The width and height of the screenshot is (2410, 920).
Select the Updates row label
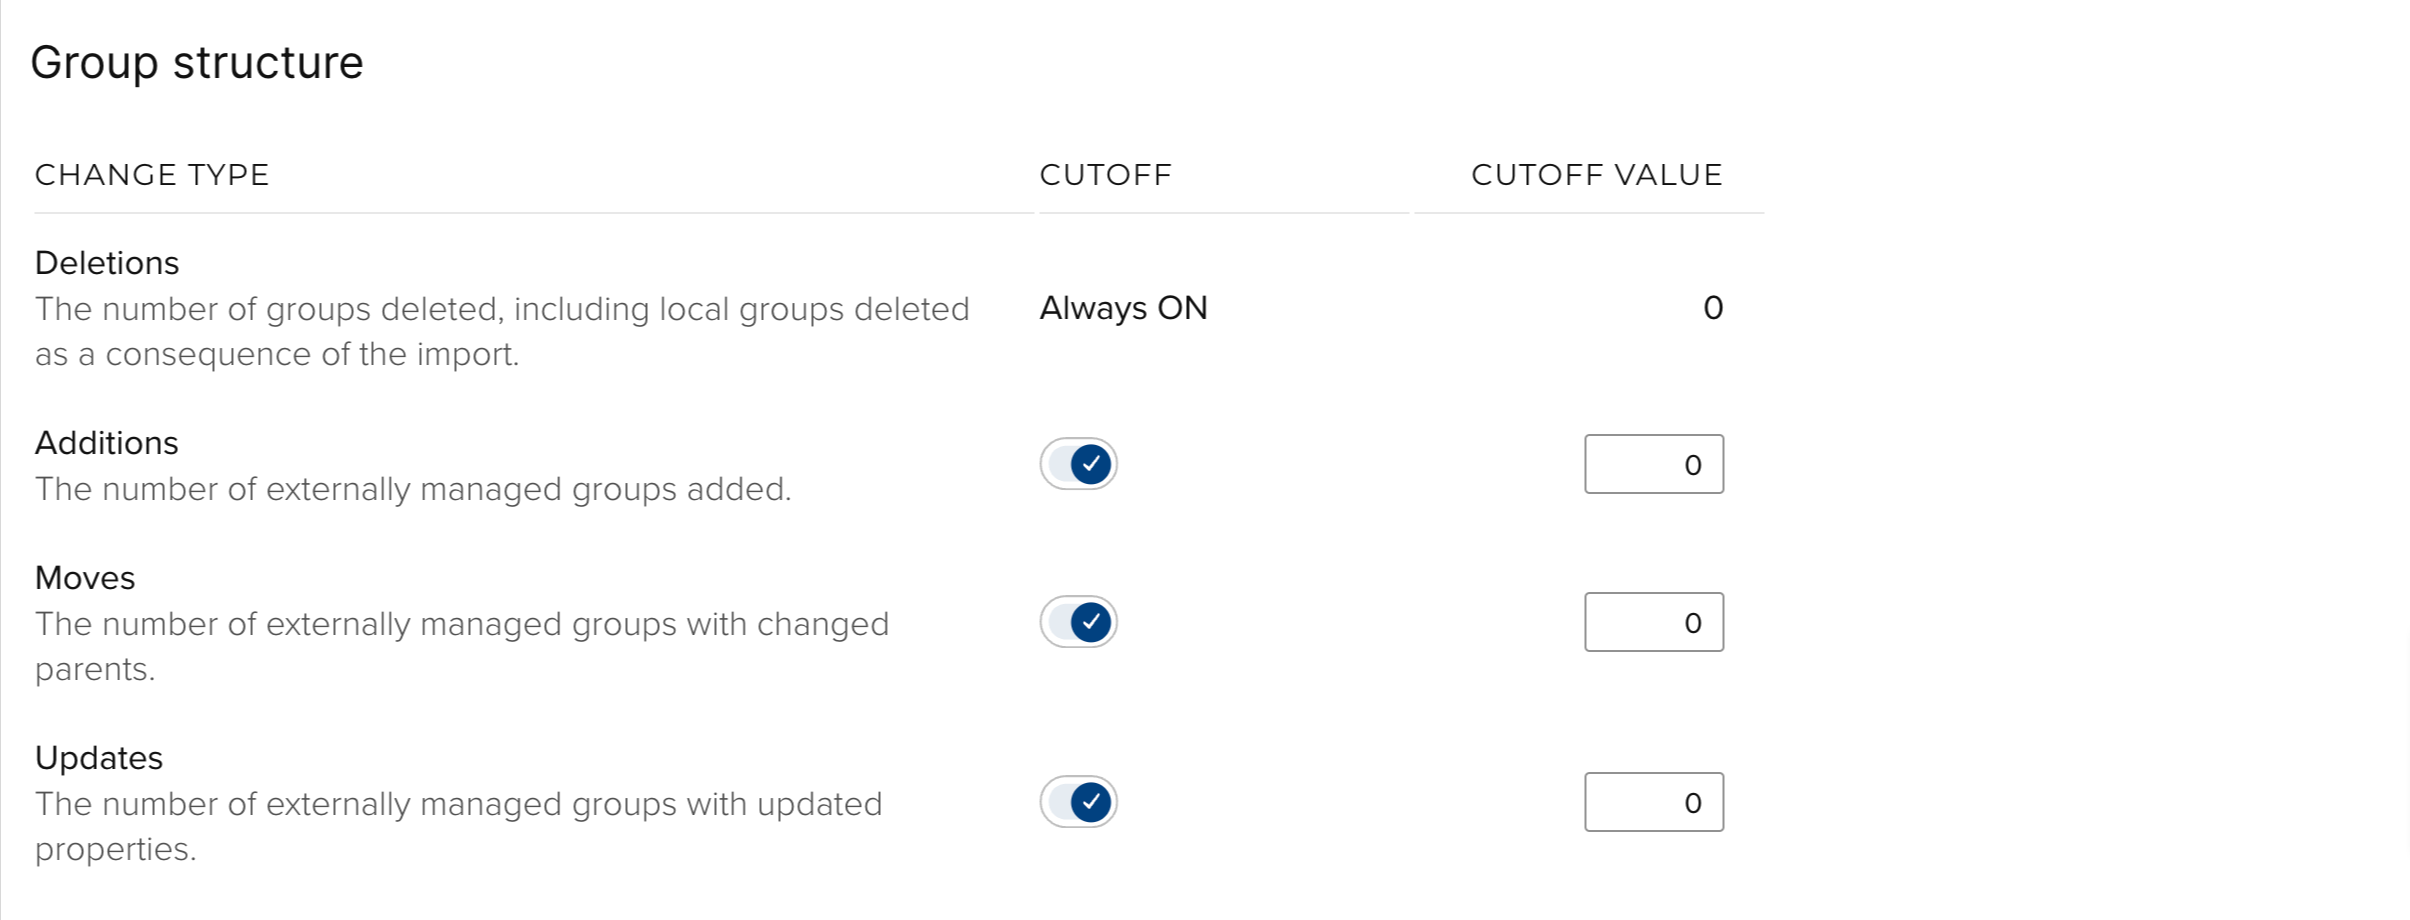click(99, 758)
